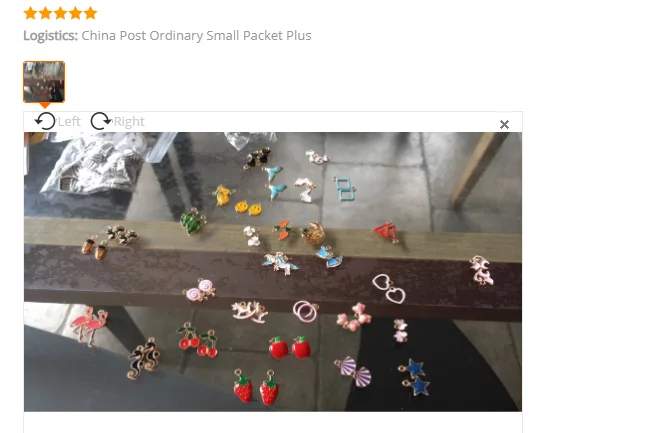Click the second orange rating star

(x=45, y=13)
